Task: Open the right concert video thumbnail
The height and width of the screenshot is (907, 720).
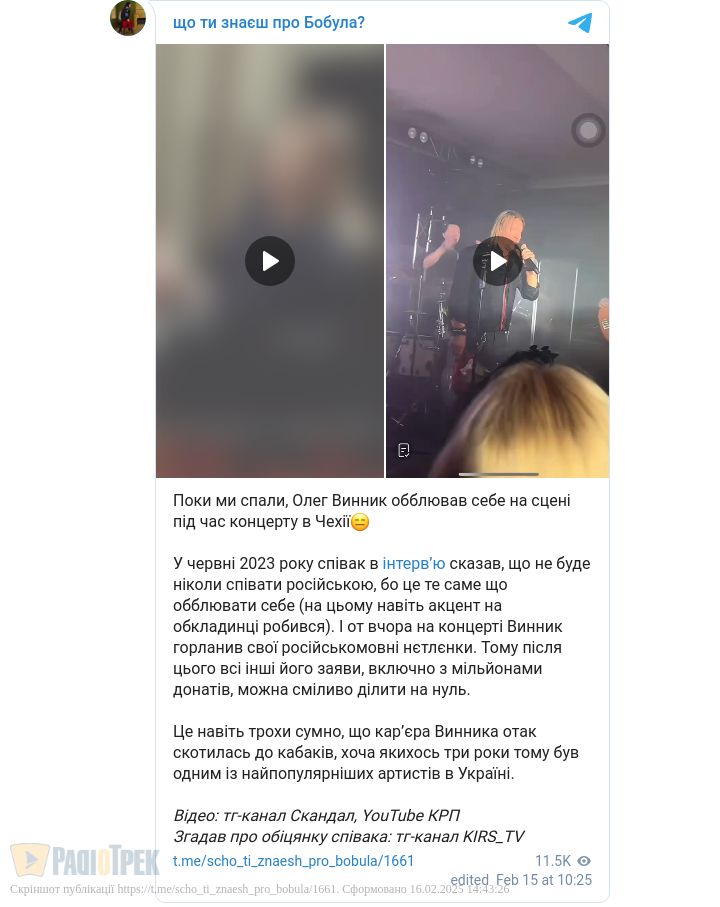Action: [x=497, y=261]
